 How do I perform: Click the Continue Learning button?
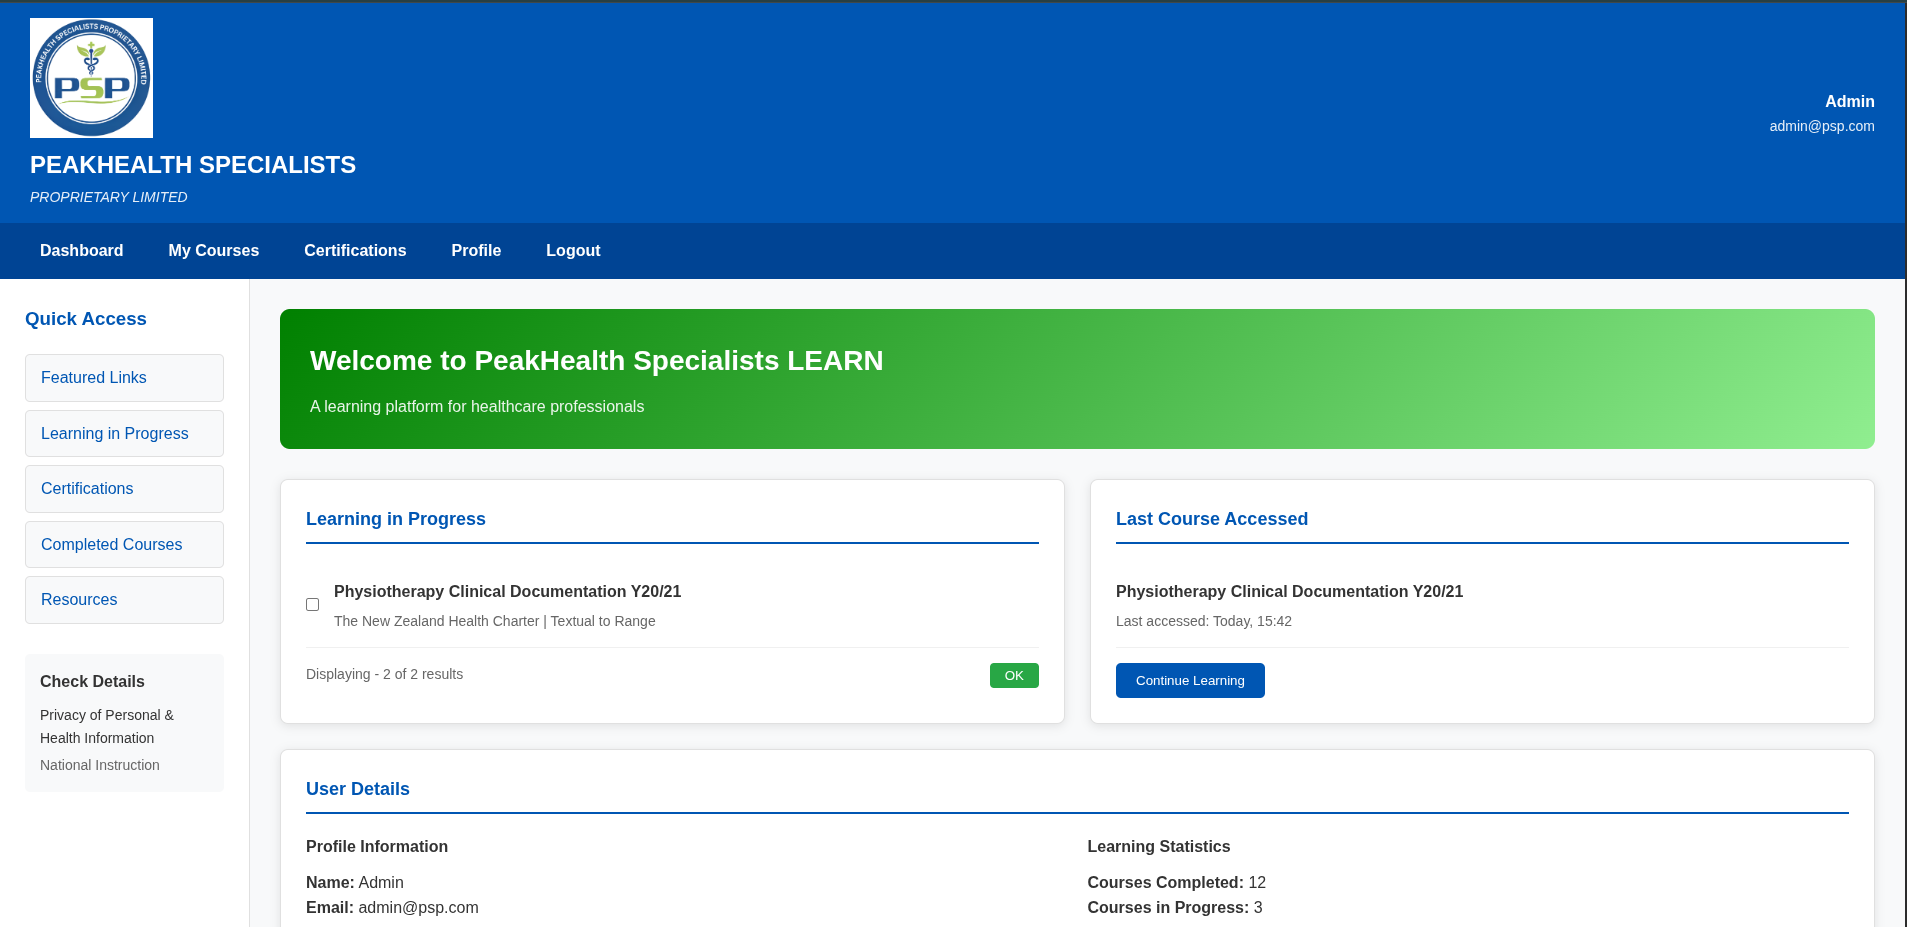coord(1189,680)
